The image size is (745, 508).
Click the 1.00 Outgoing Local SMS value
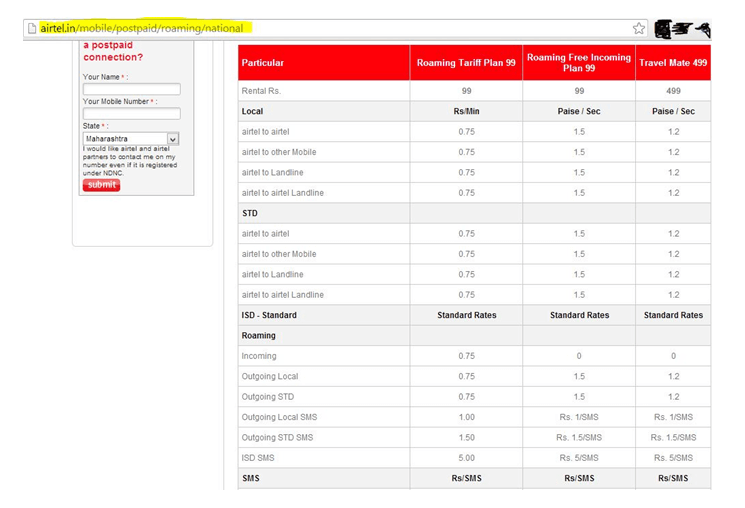pos(467,417)
